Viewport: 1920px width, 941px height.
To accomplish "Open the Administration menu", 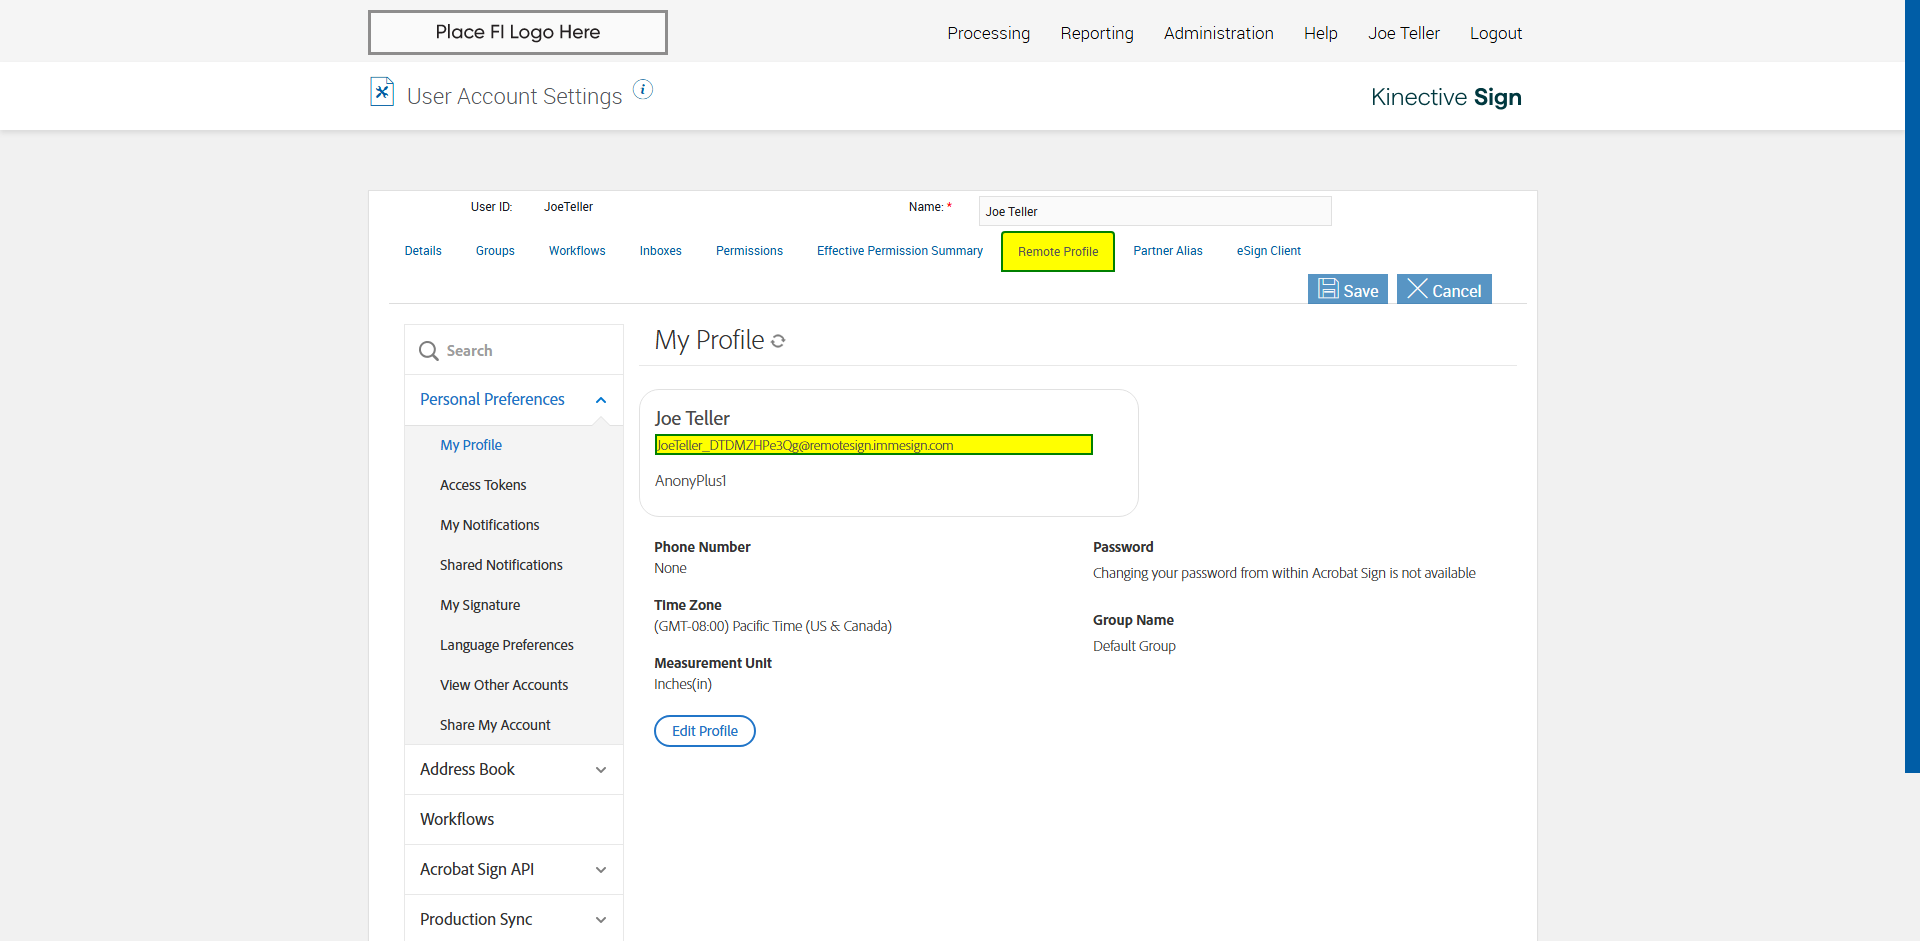I will [1218, 33].
